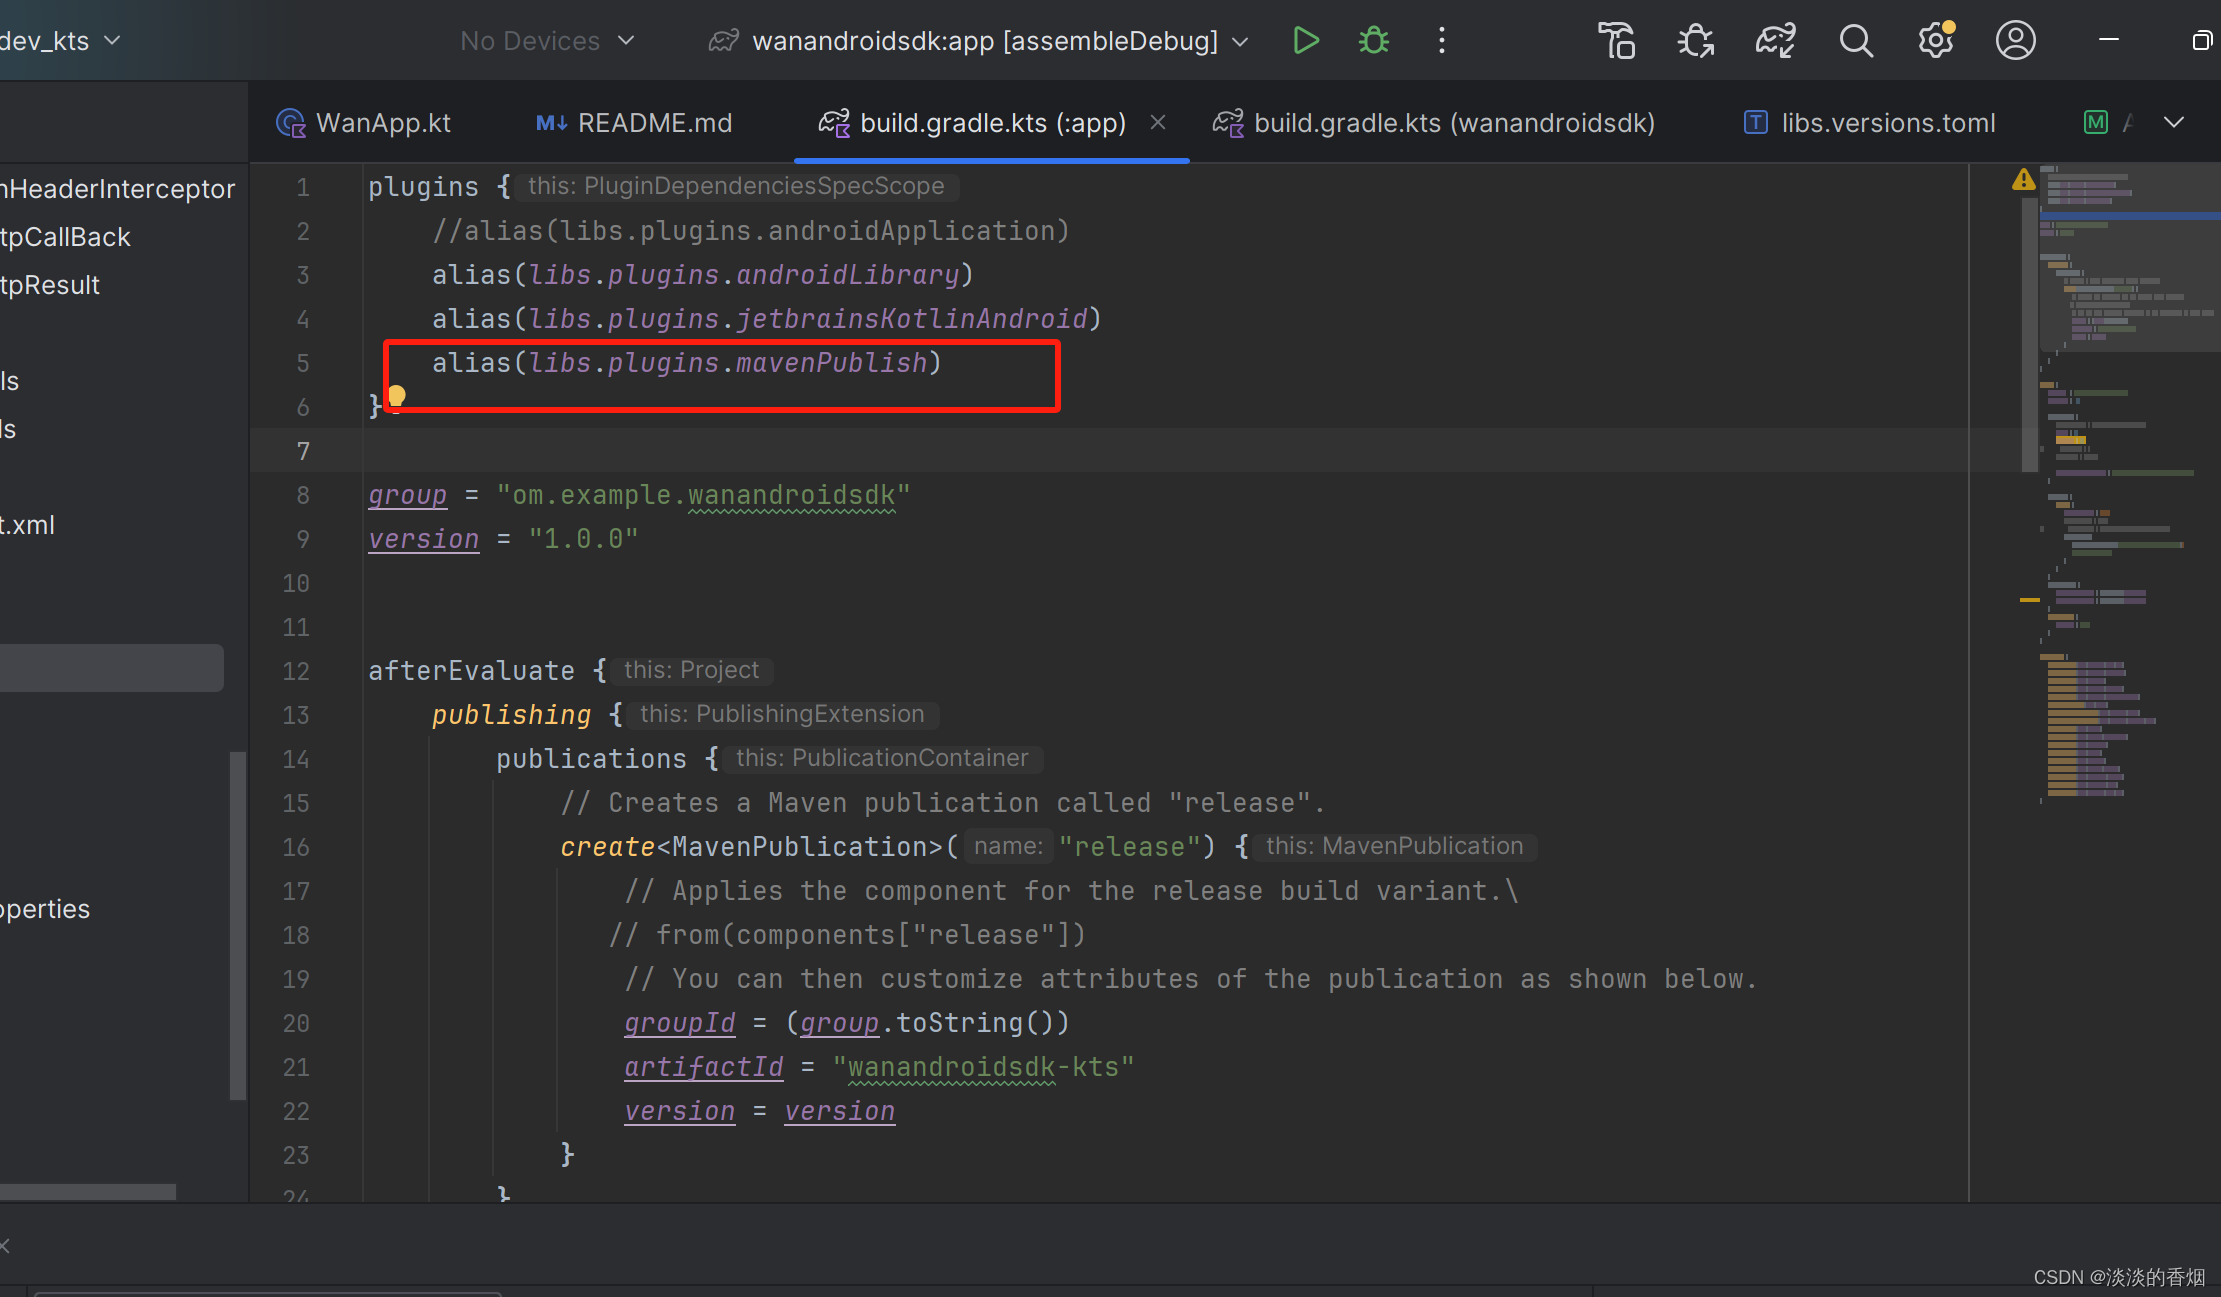Click the yellow warning inspection icon
Viewport: 2221px width, 1297px height.
point(2023,180)
